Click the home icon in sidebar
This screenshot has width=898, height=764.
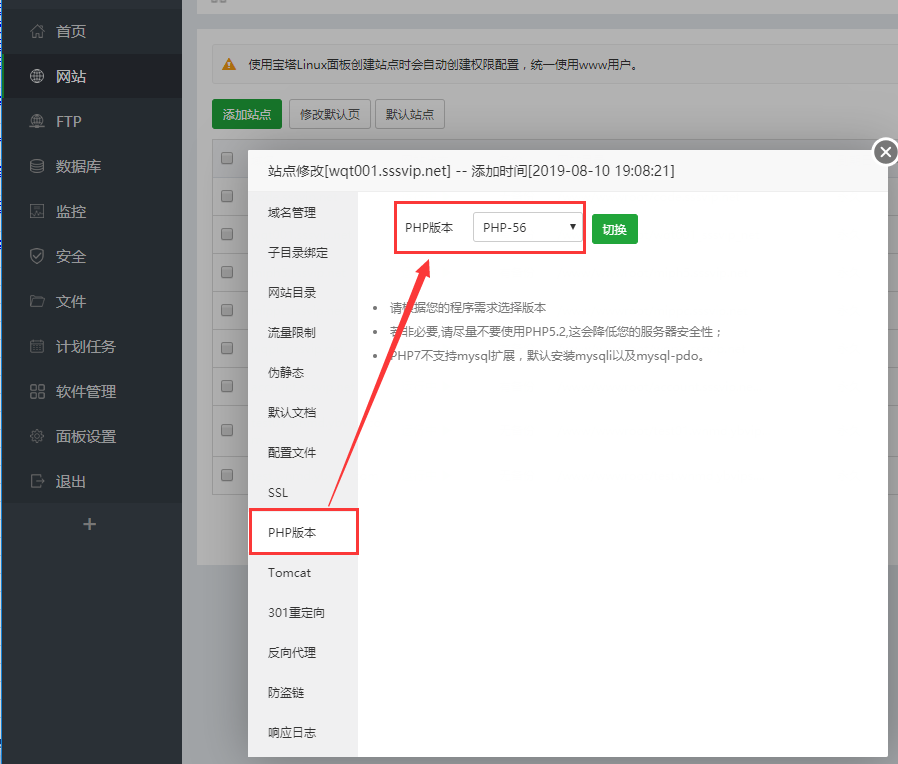(x=38, y=32)
